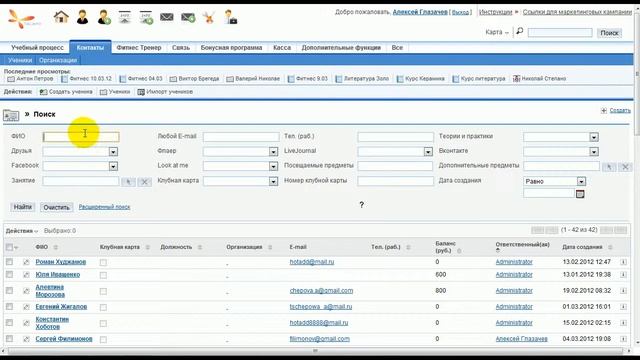Viewport: 640px width, 360px height.
Task: Click the horizontal scrollbar at bottom
Action: pyautogui.click(x=315, y=351)
